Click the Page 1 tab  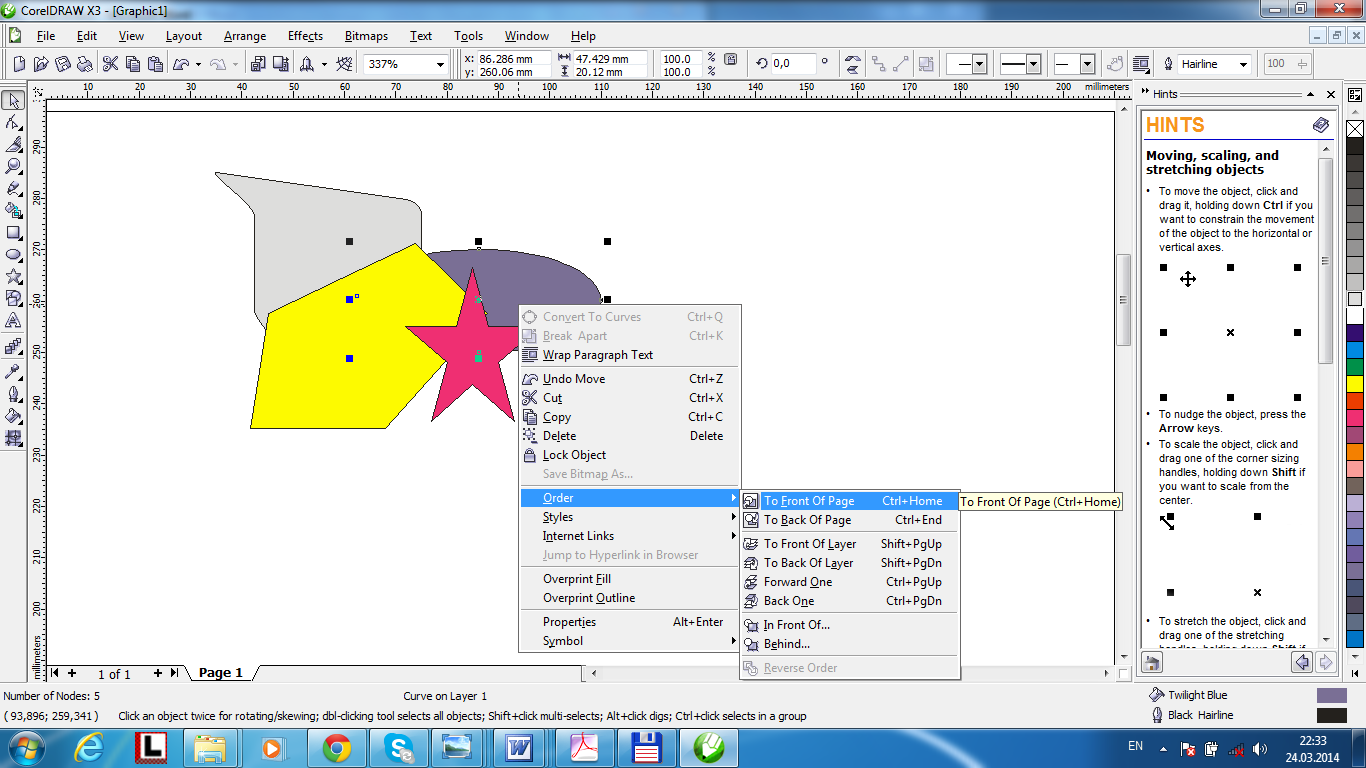point(221,673)
